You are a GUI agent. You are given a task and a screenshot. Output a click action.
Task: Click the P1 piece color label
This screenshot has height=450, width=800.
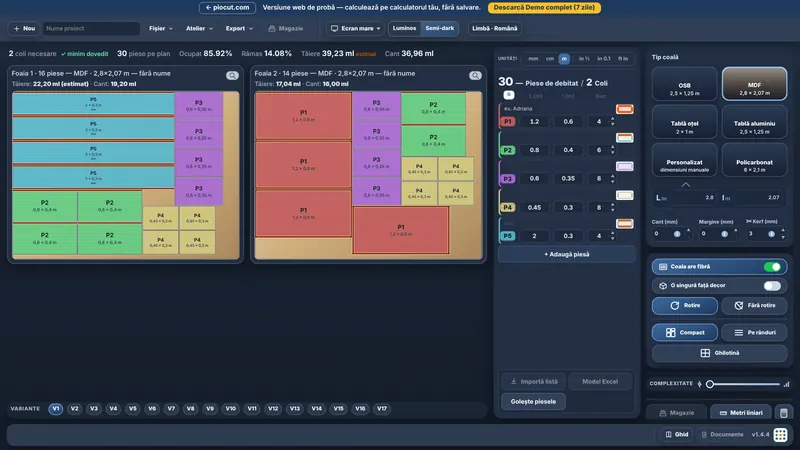click(x=508, y=121)
